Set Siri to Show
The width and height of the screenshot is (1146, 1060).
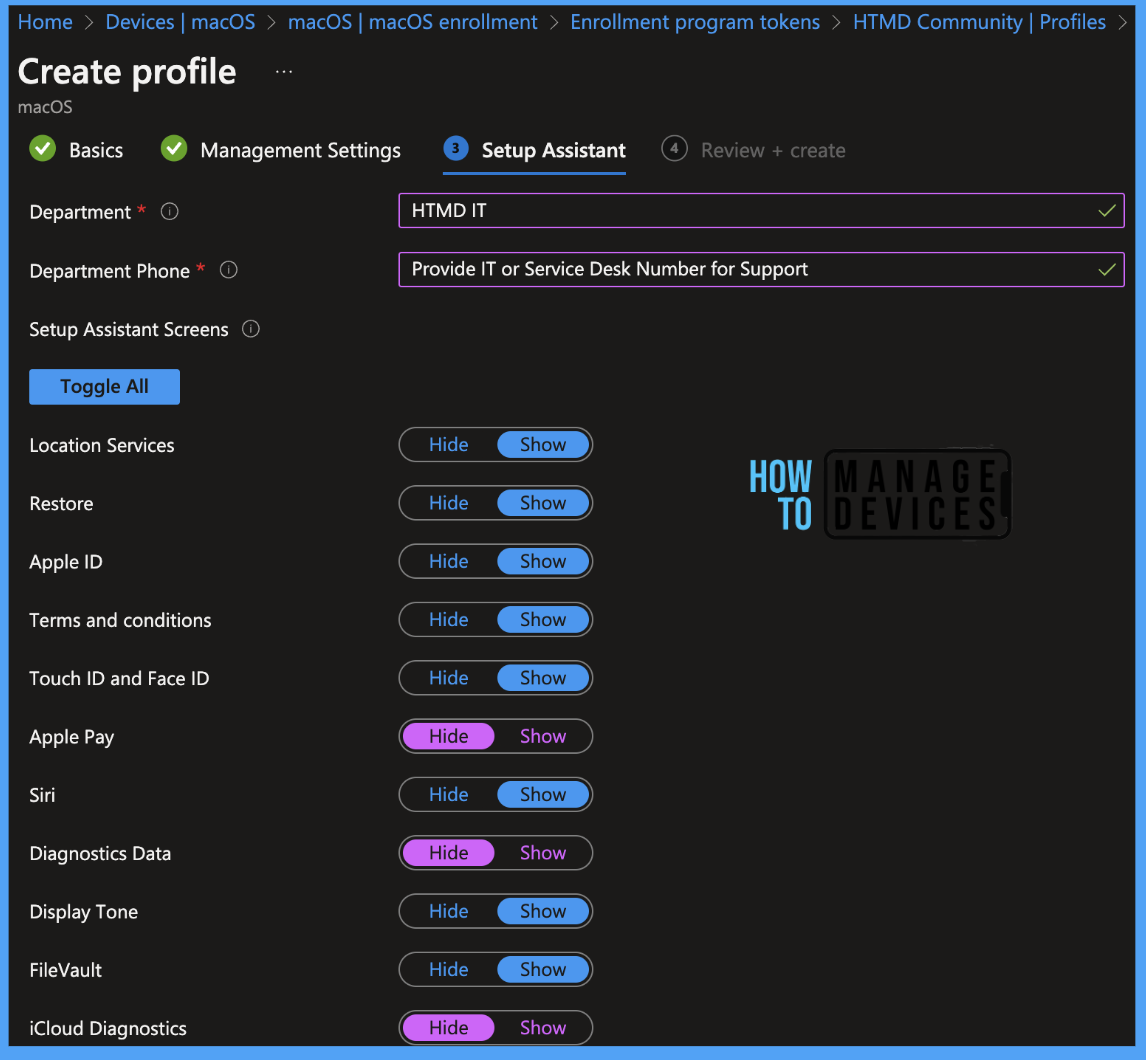(543, 795)
